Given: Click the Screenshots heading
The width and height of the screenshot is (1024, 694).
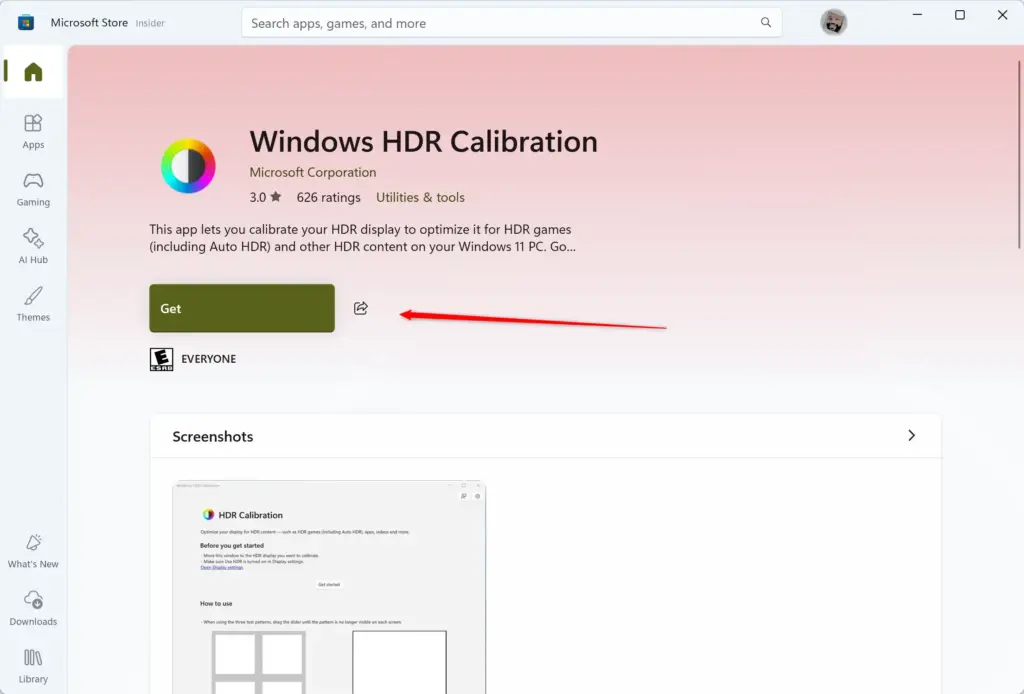Looking at the screenshot, I should tap(213, 437).
